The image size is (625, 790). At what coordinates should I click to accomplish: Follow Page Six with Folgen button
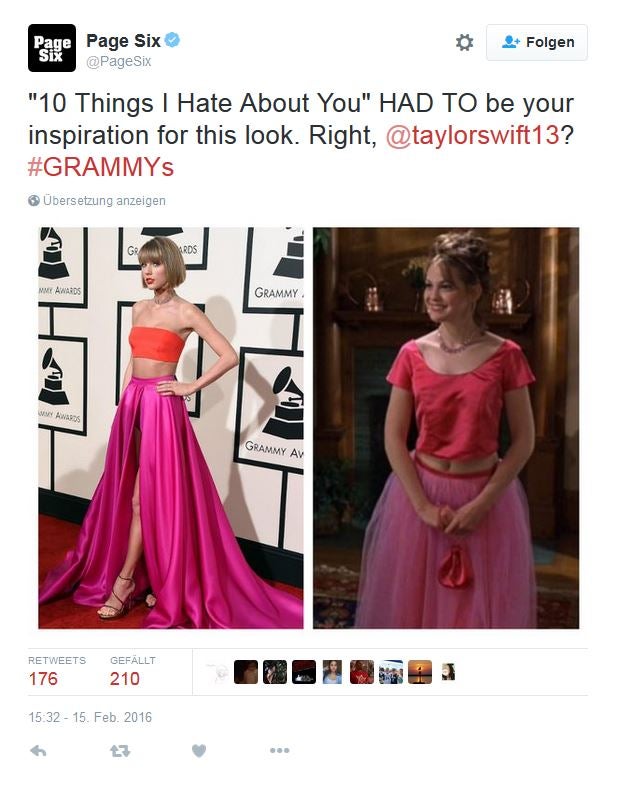pos(536,42)
